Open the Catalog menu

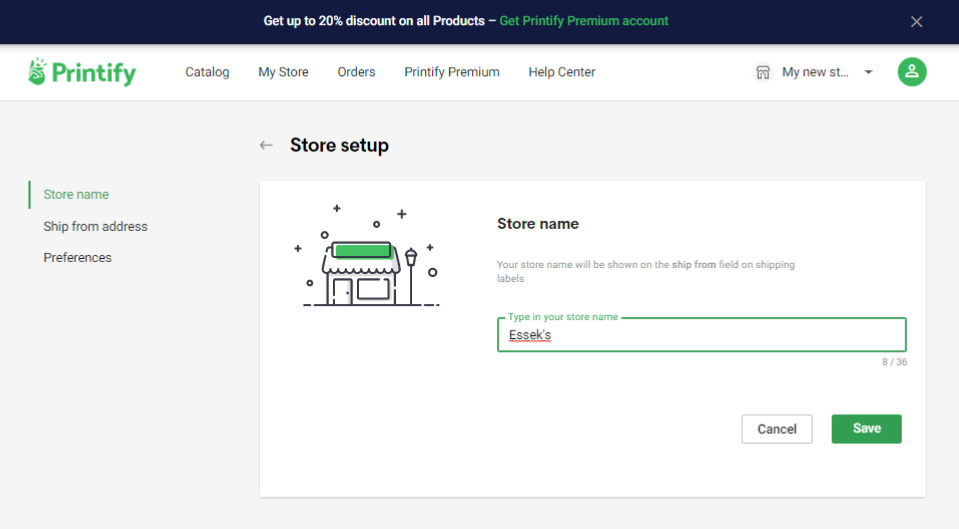click(207, 72)
